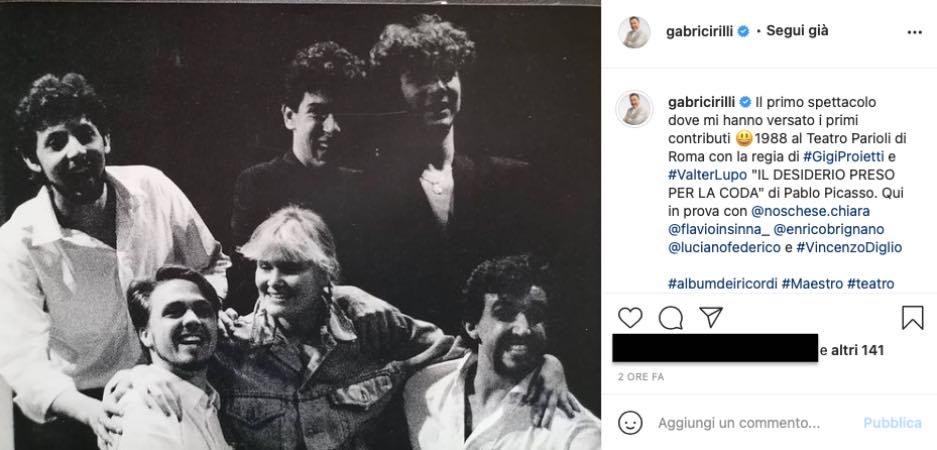937x450 pixels.
Task: Click the gabricirilli profile picture in header
Action: (x=634, y=32)
